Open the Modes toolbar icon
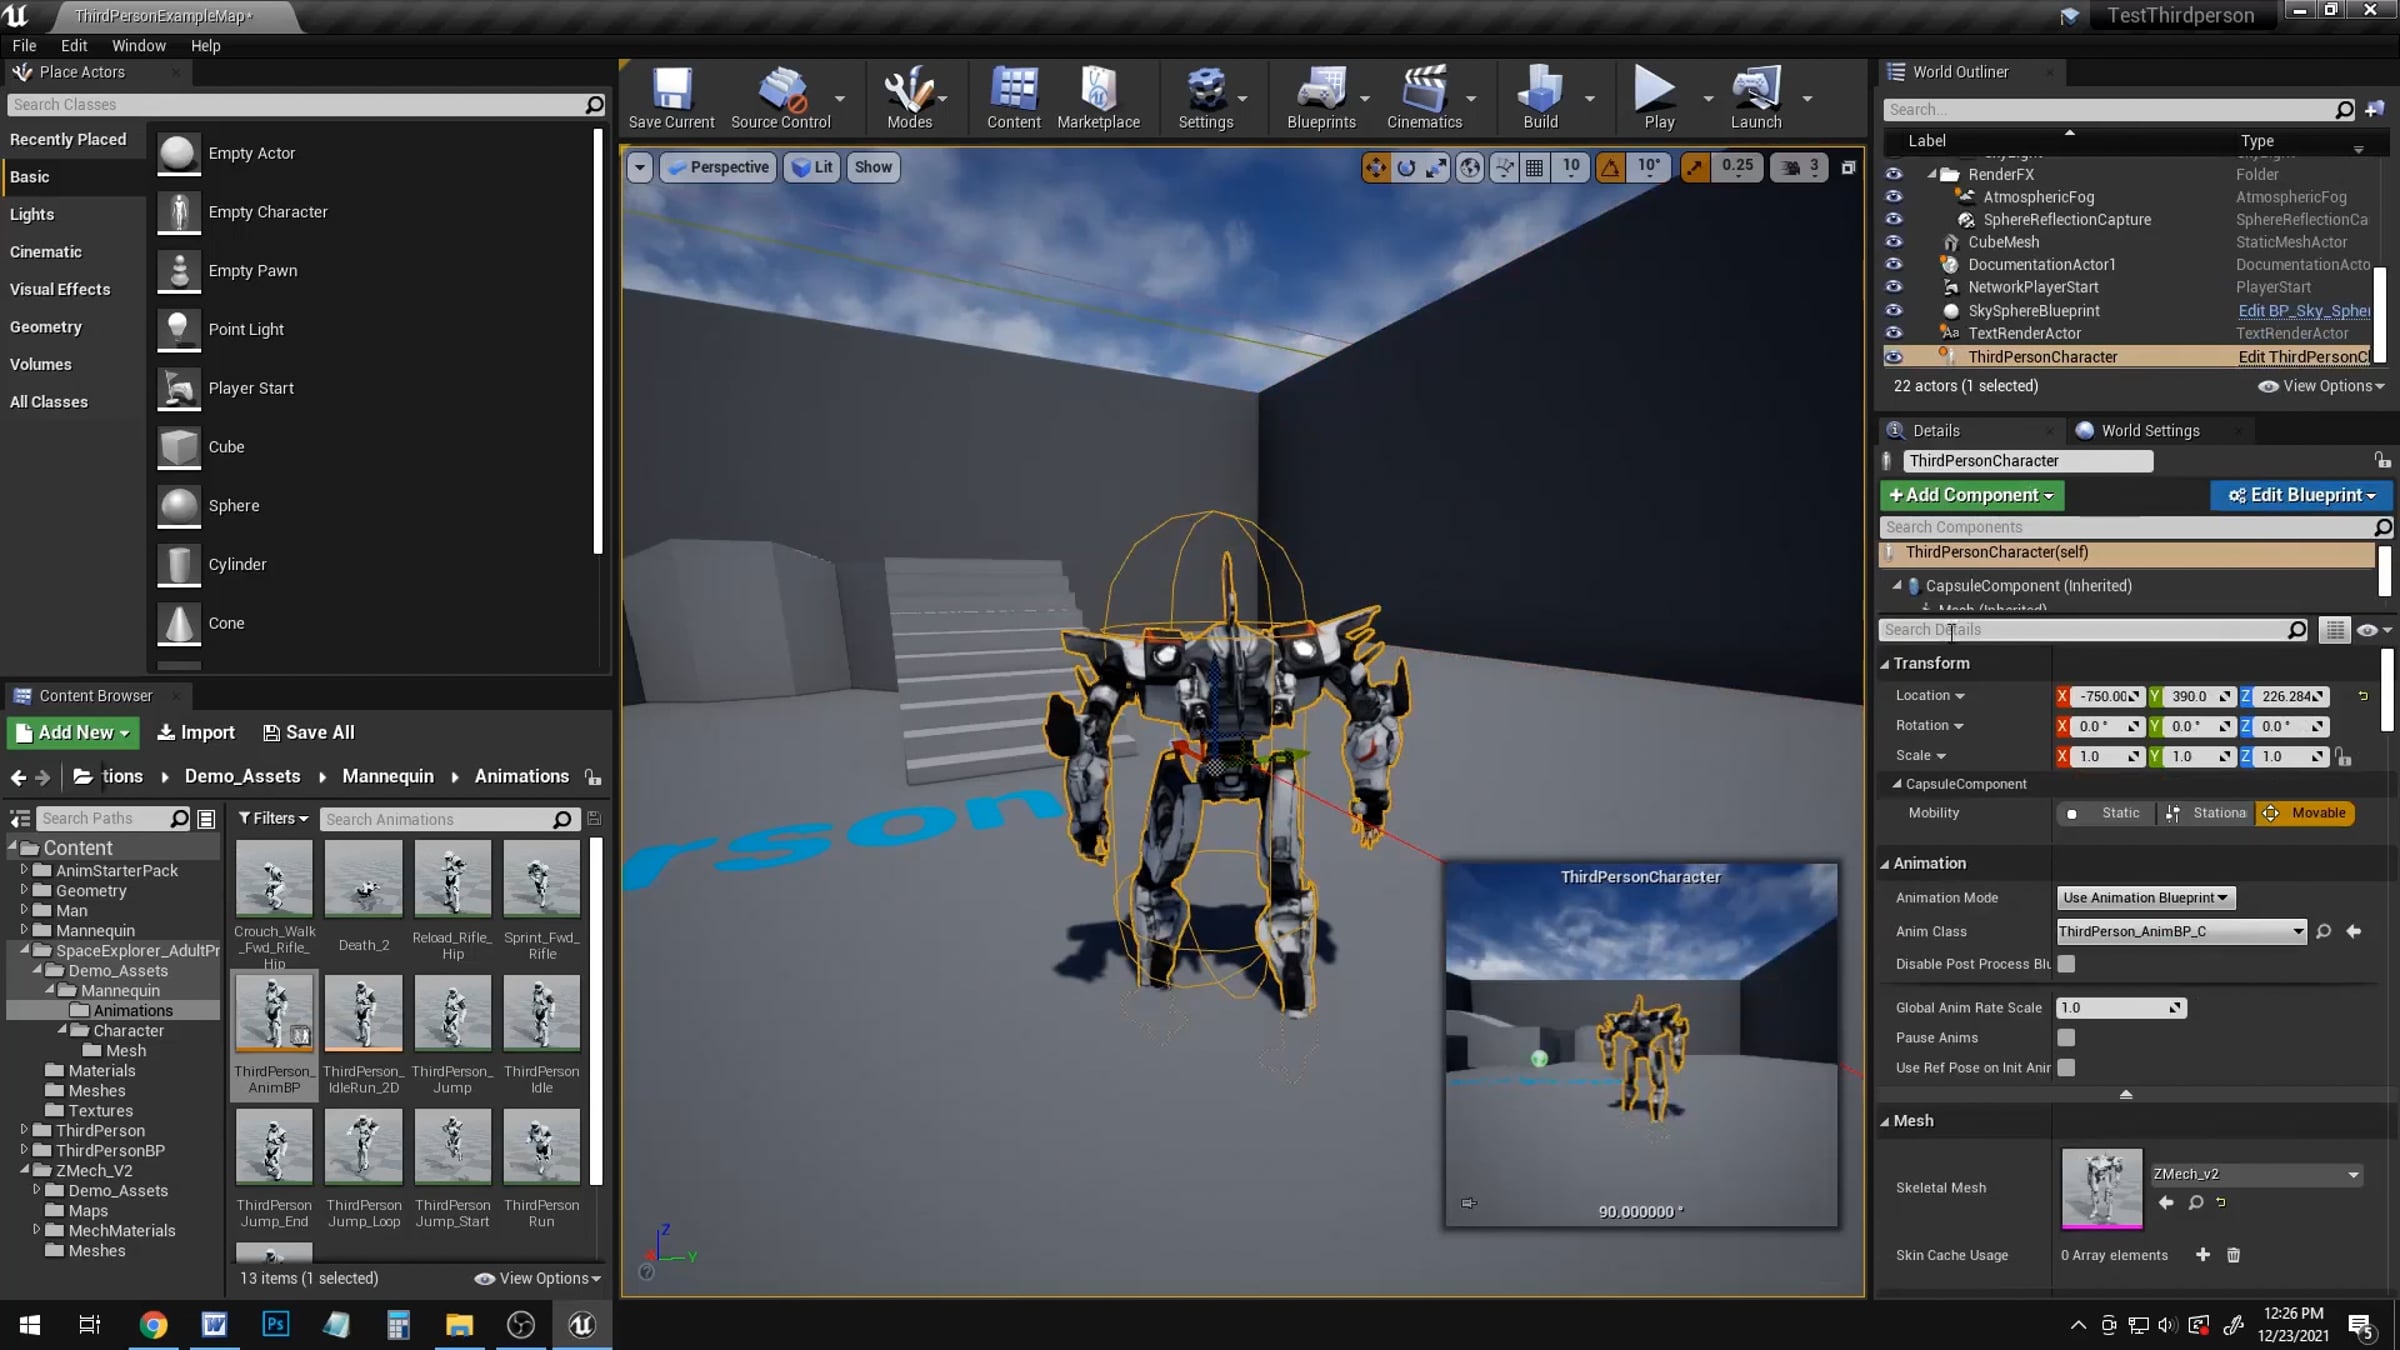The height and width of the screenshot is (1350, 2400). point(909,98)
